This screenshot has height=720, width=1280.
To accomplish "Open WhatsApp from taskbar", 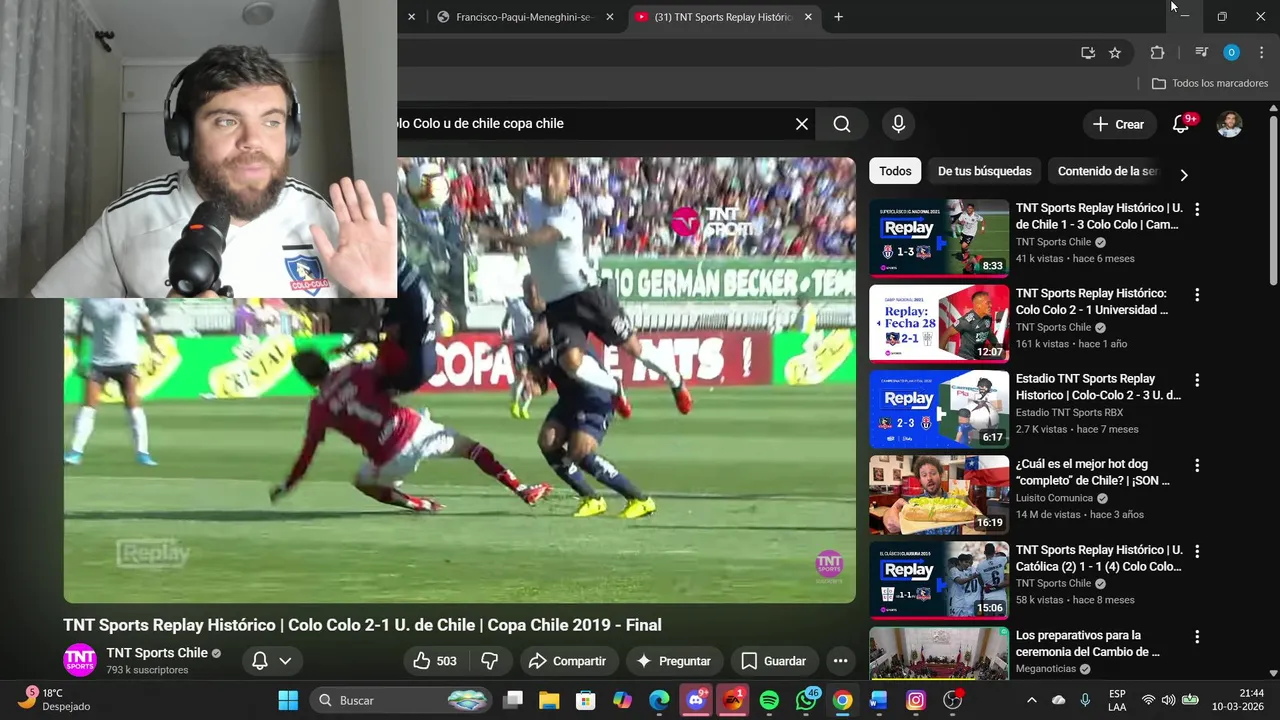I will 806,700.
